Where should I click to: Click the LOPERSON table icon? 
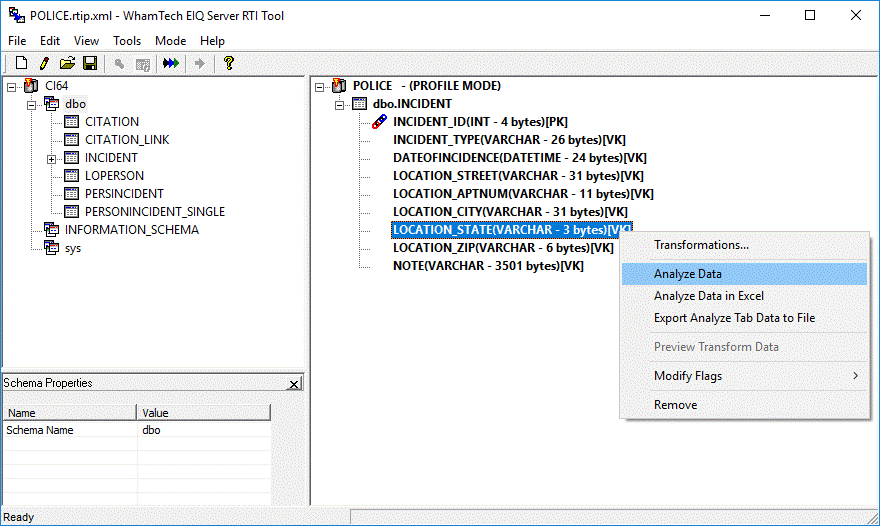(x=72, y=176)
